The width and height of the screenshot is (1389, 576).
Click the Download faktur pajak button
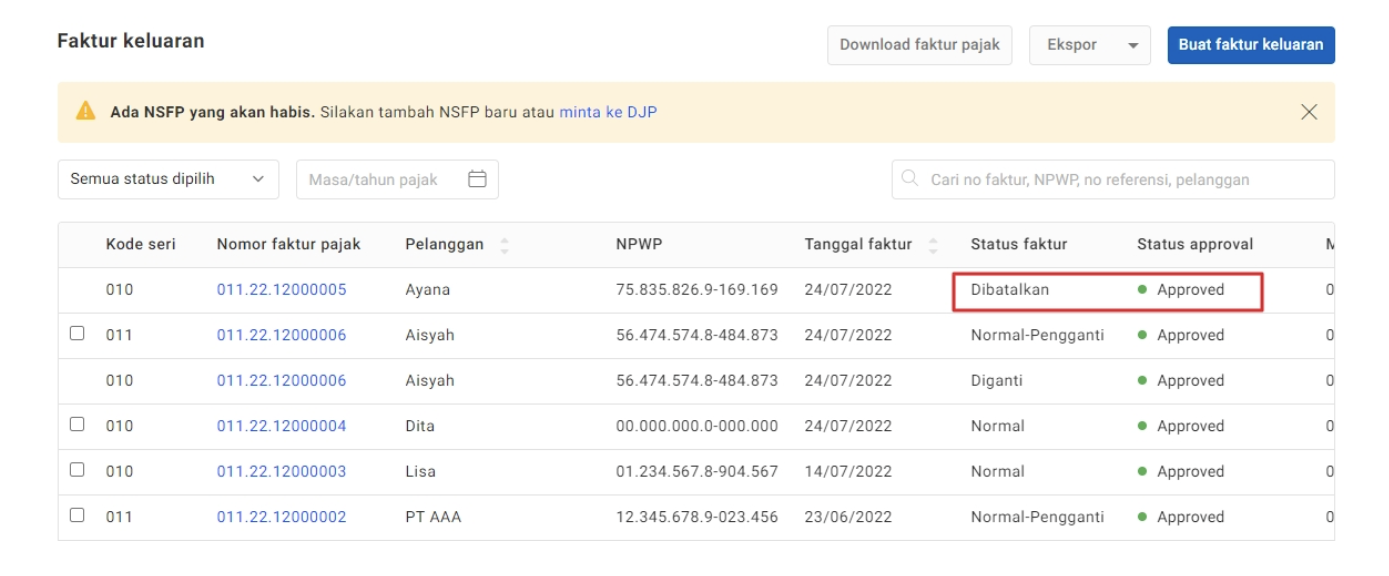[x=920, y=45]
